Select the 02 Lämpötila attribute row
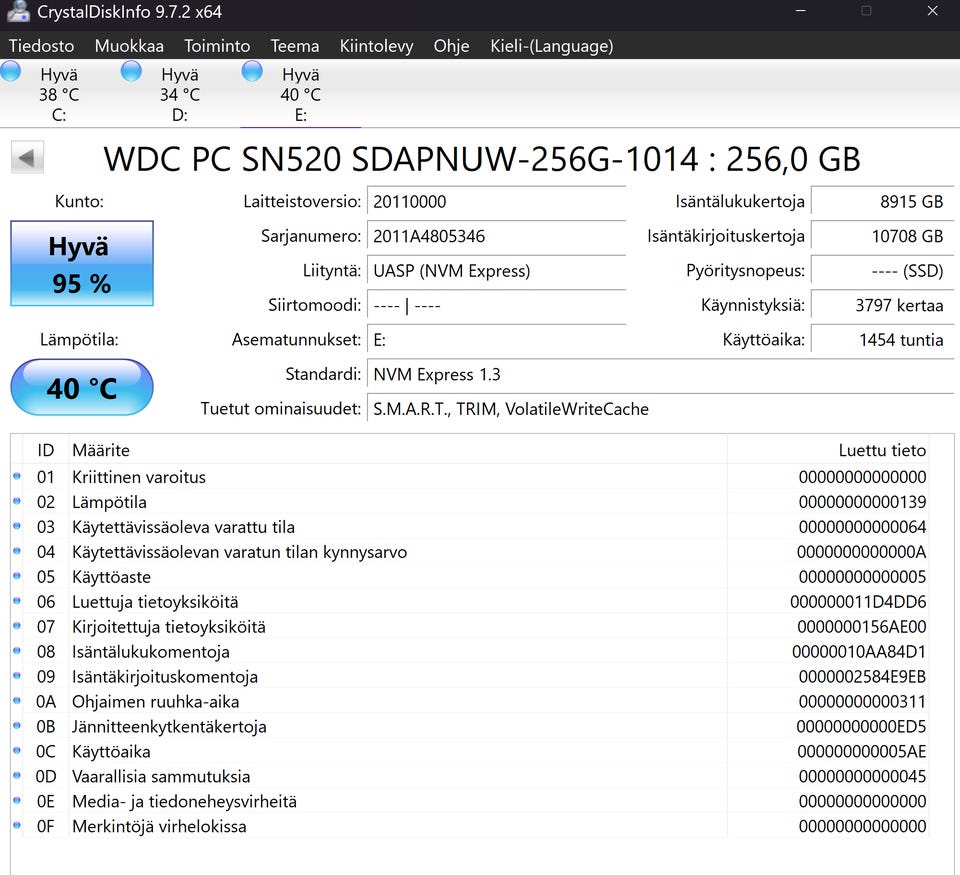 470,502
